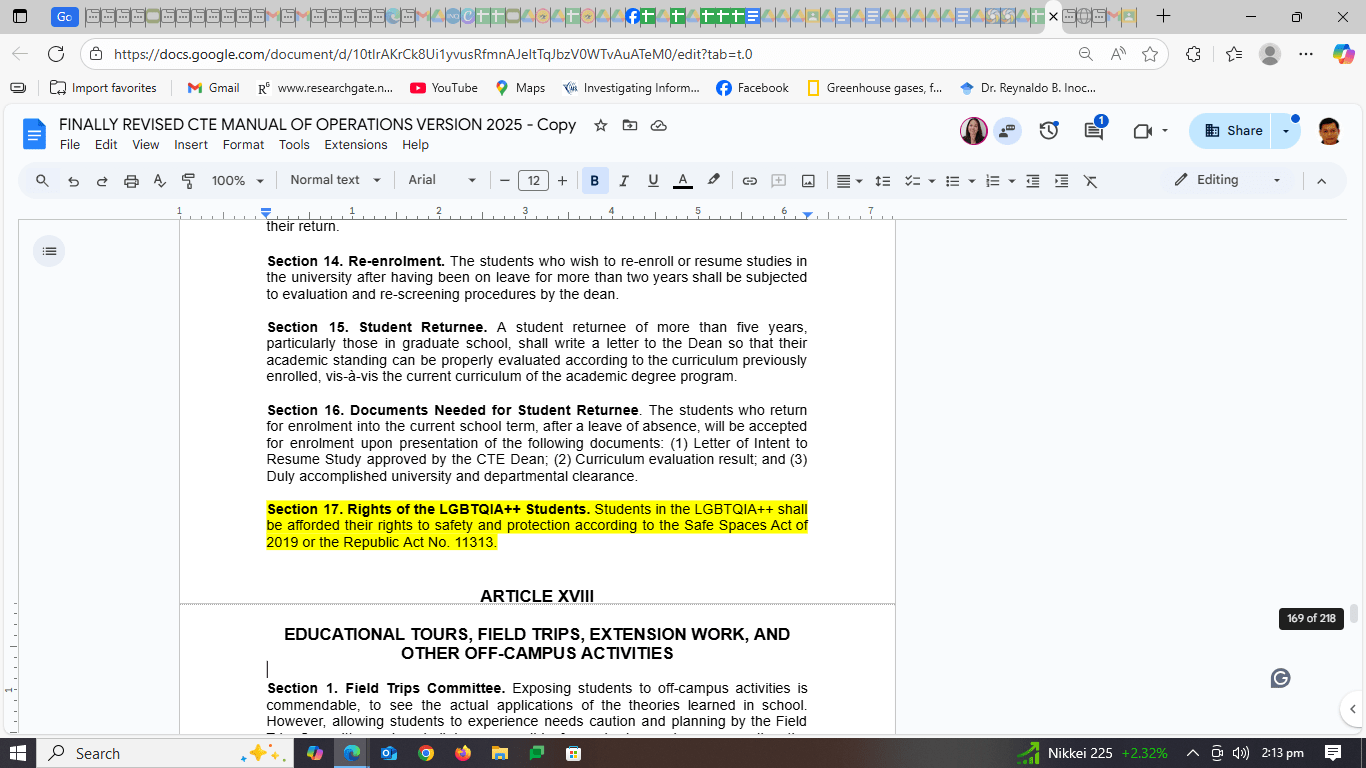Show the document outline sidebar

49,251
